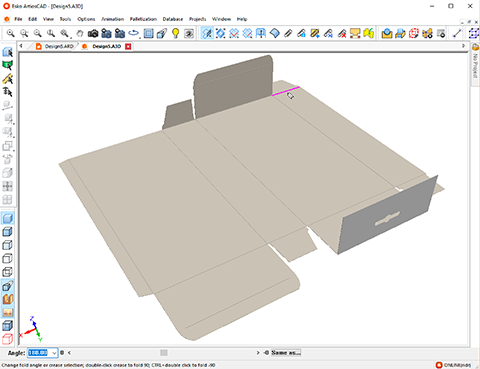Close the Design5.A3D tab

click(x=128, y=46)
